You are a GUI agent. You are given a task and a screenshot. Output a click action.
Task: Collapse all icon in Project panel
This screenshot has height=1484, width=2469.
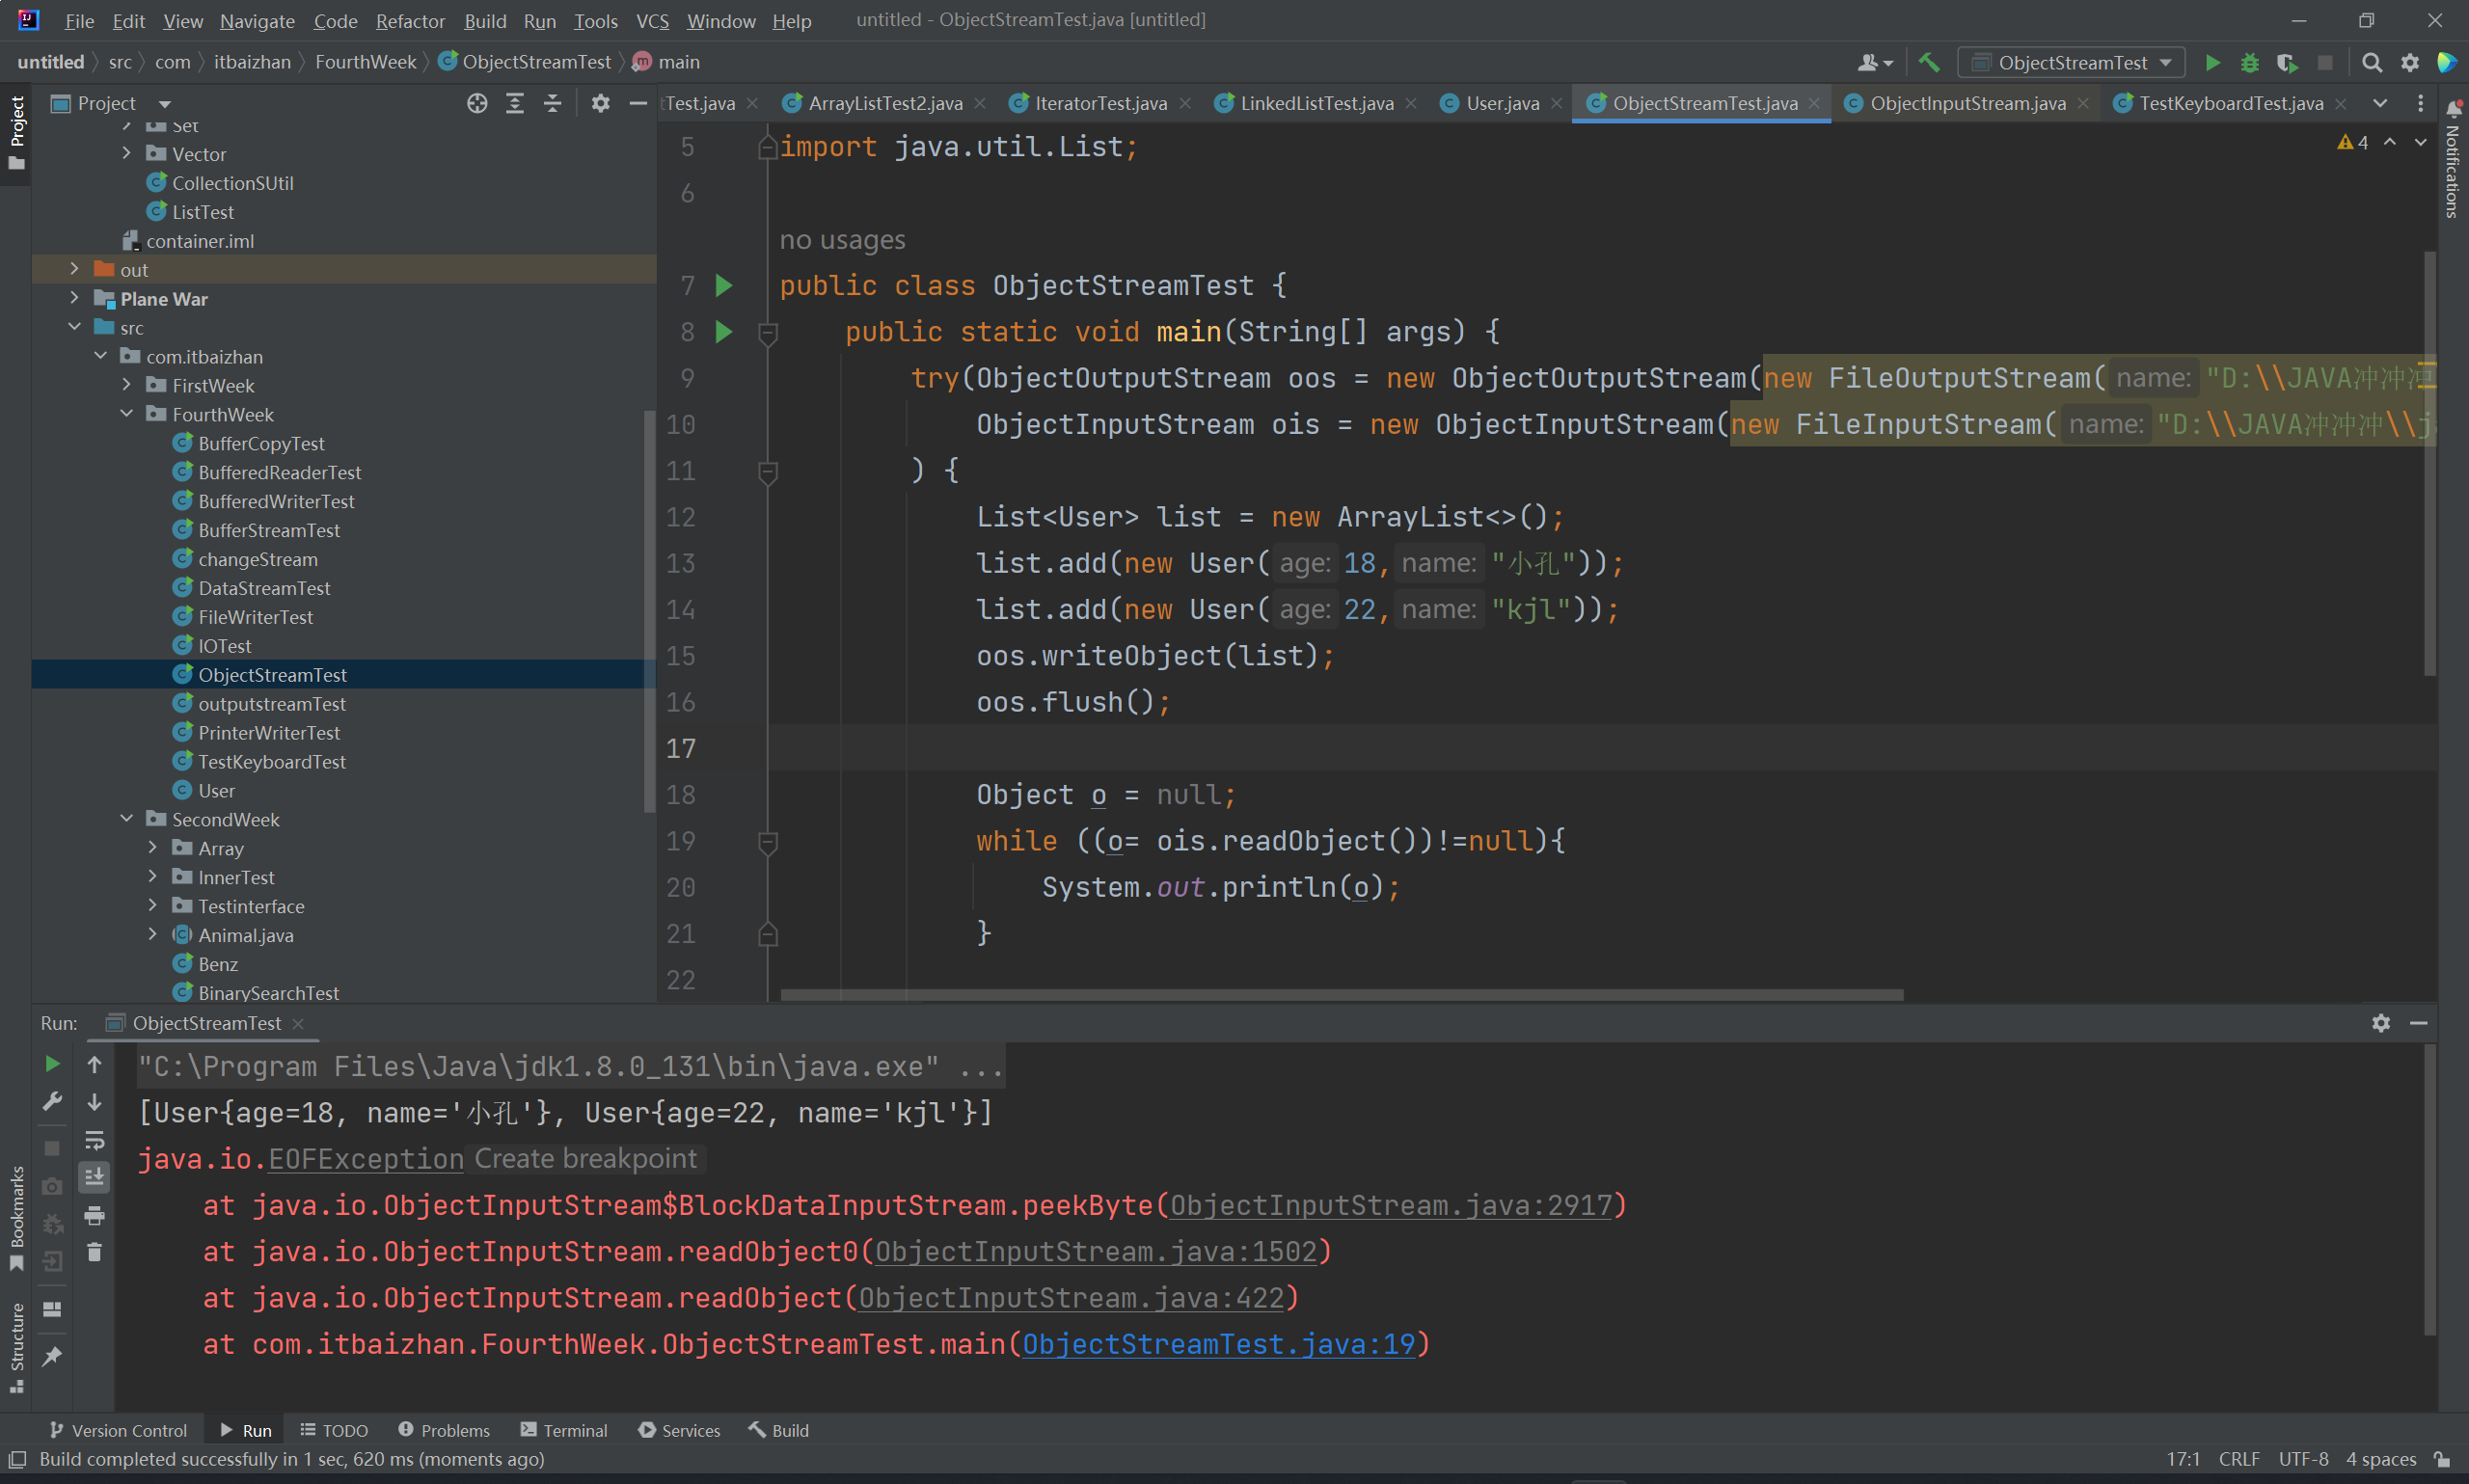[x=552, y=103]
